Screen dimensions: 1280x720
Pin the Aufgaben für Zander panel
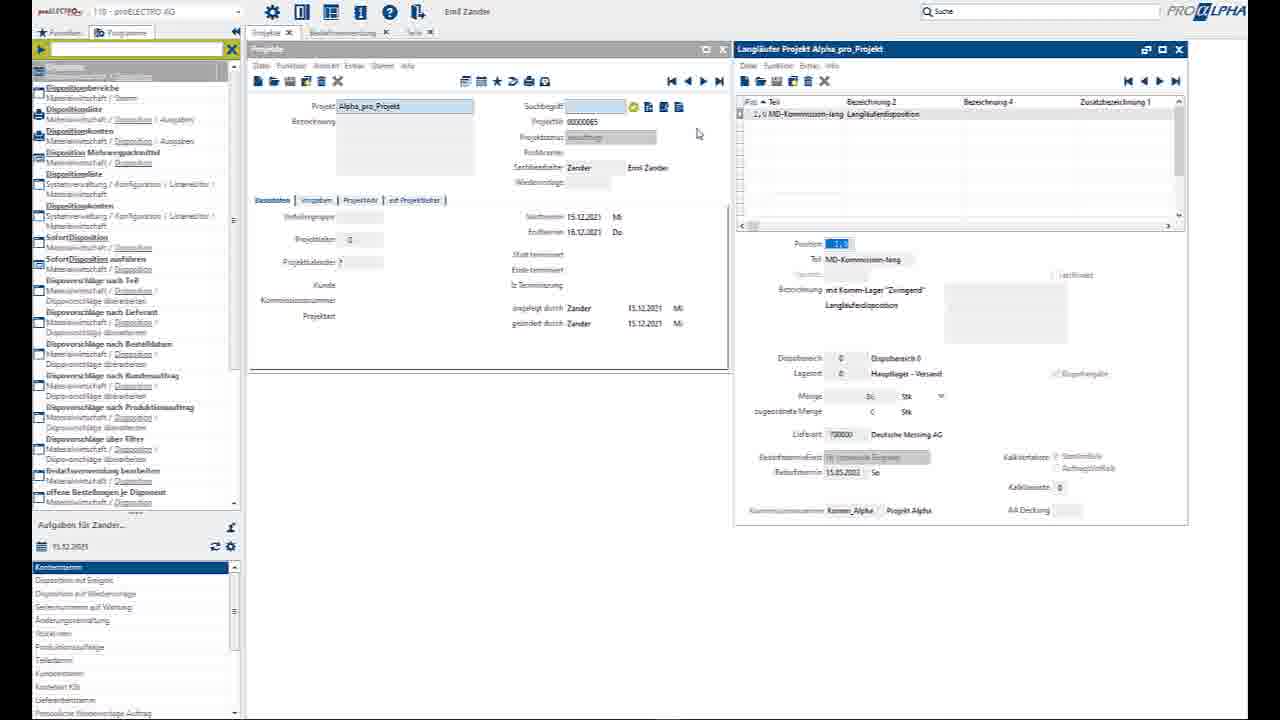pyautogui.click(x=231, y=527)
